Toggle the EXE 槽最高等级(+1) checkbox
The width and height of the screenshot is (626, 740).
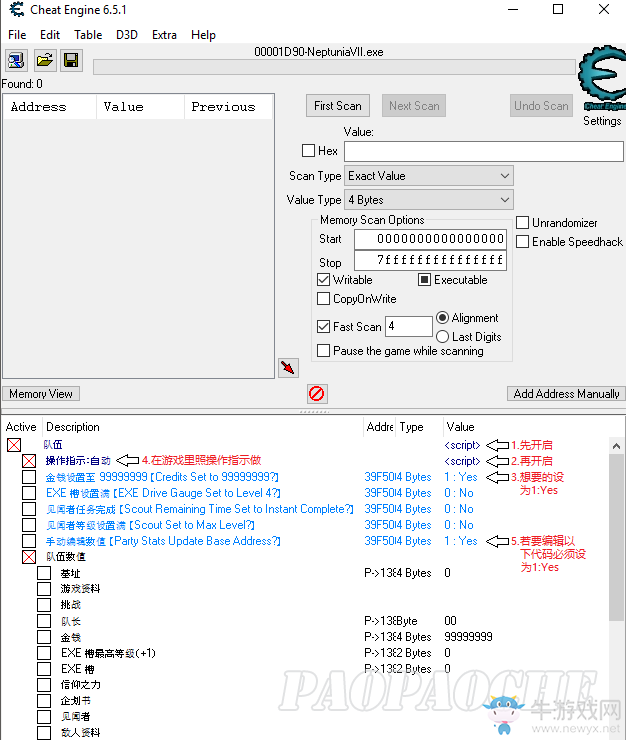(44, 653)
